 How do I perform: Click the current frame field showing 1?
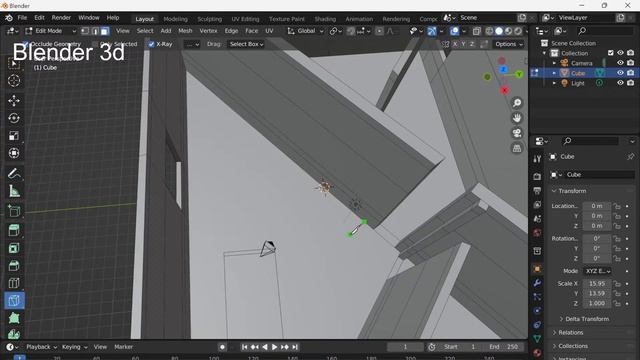405,347
